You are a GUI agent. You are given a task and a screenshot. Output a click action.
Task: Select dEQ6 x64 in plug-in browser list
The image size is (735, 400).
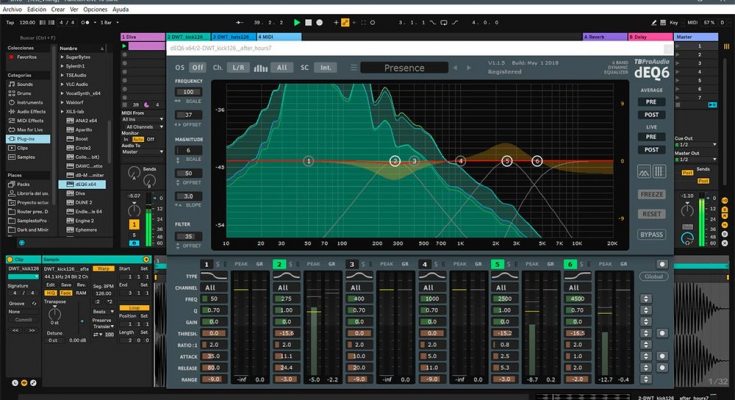(x=86, y=184)
